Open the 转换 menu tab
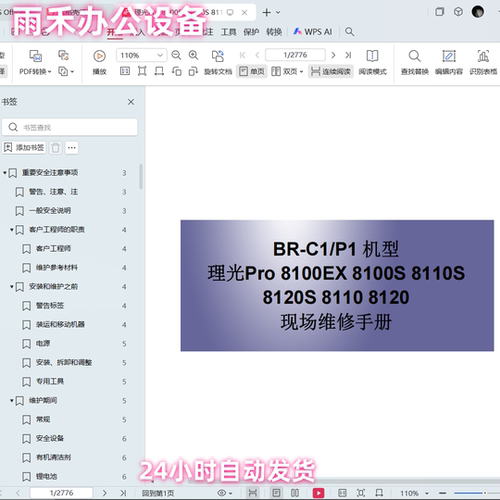 coord(274,32)
